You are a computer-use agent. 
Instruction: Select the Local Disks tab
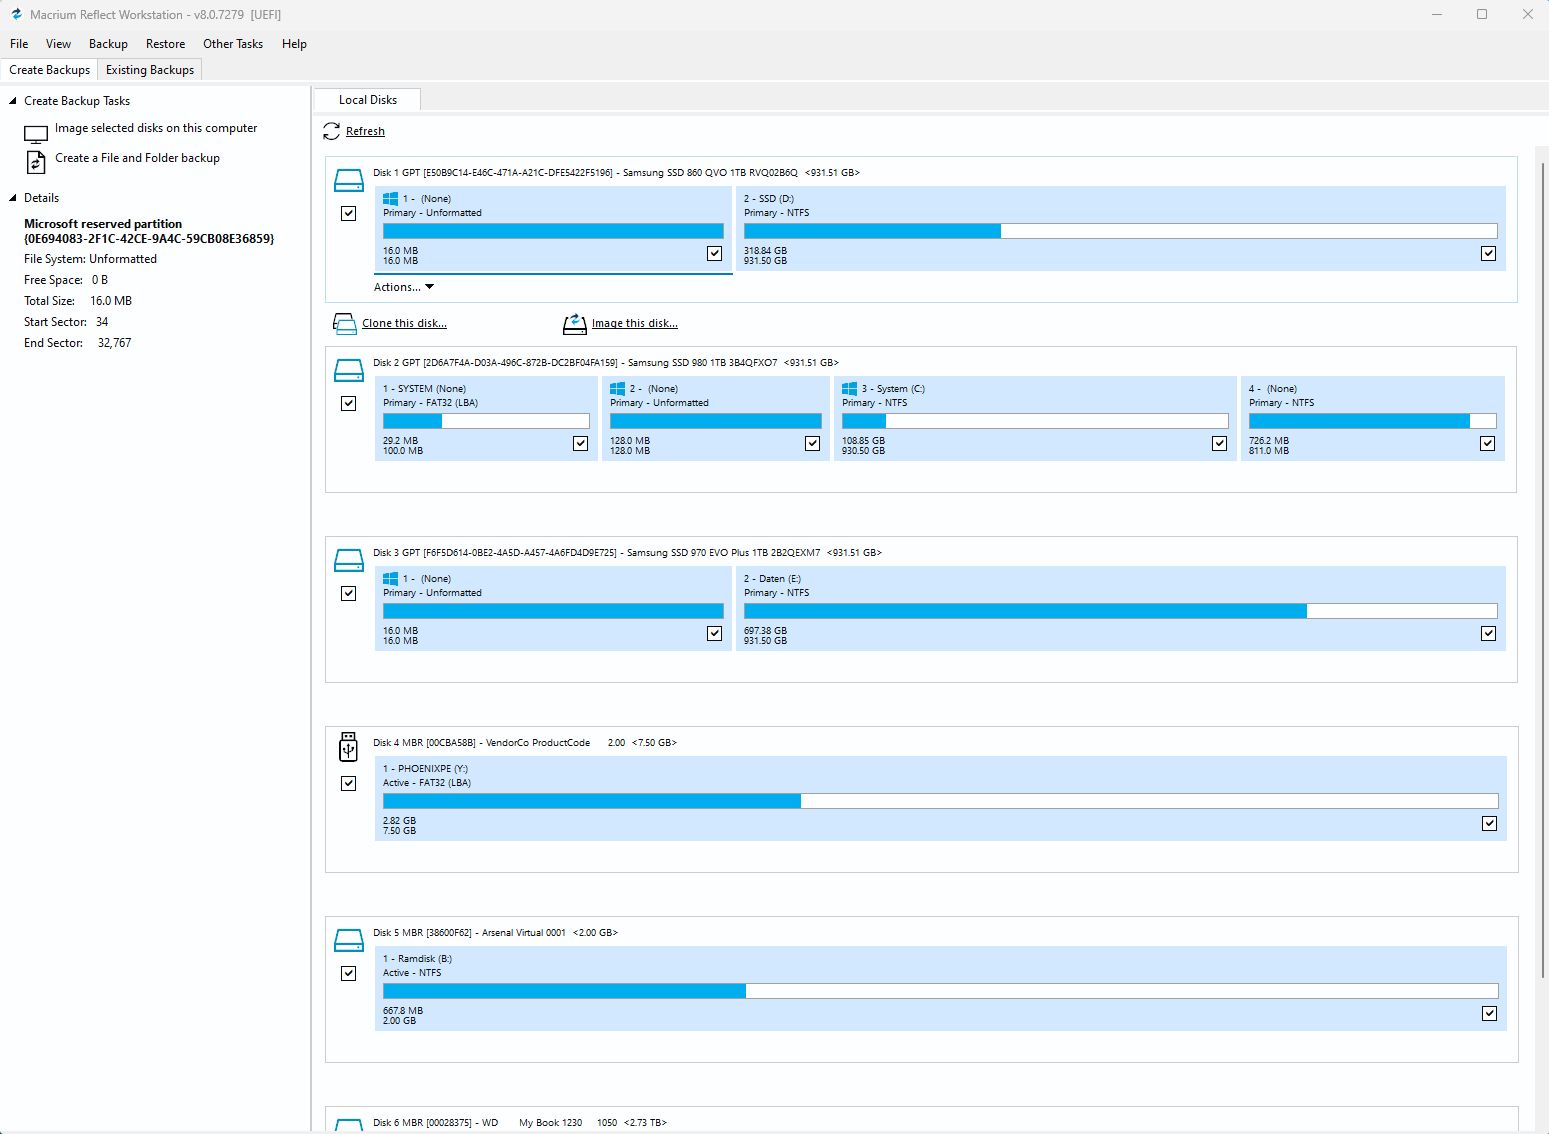(x=367, y=100)
